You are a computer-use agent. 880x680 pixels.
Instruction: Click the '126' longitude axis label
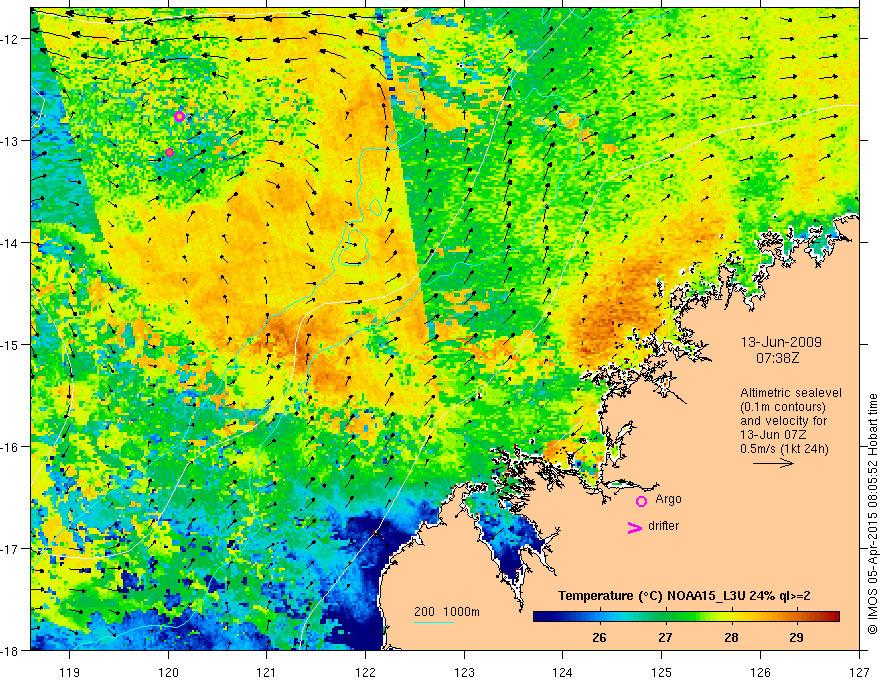(x=760, y=672)
